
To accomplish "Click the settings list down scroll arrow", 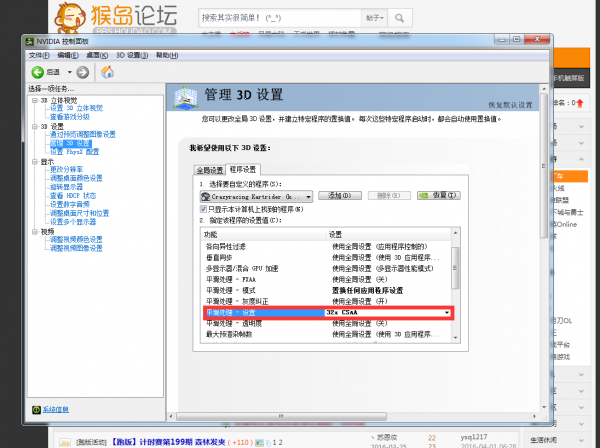I will coord(455,337).
